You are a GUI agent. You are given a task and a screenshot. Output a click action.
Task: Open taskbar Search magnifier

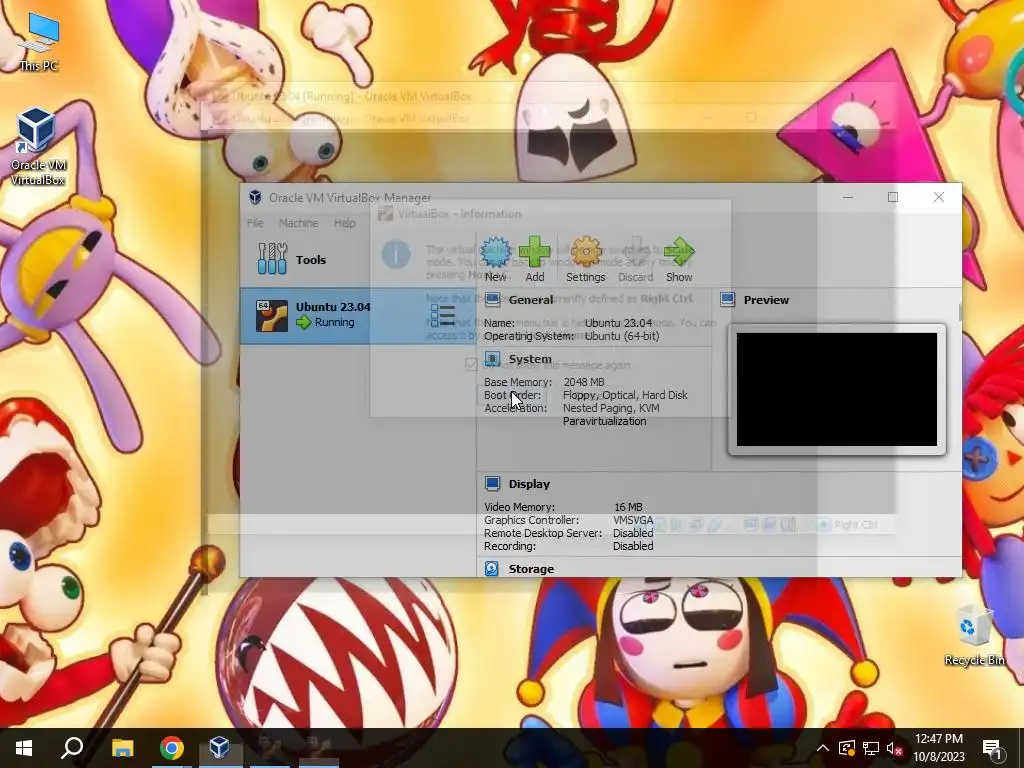pos(72,748)
